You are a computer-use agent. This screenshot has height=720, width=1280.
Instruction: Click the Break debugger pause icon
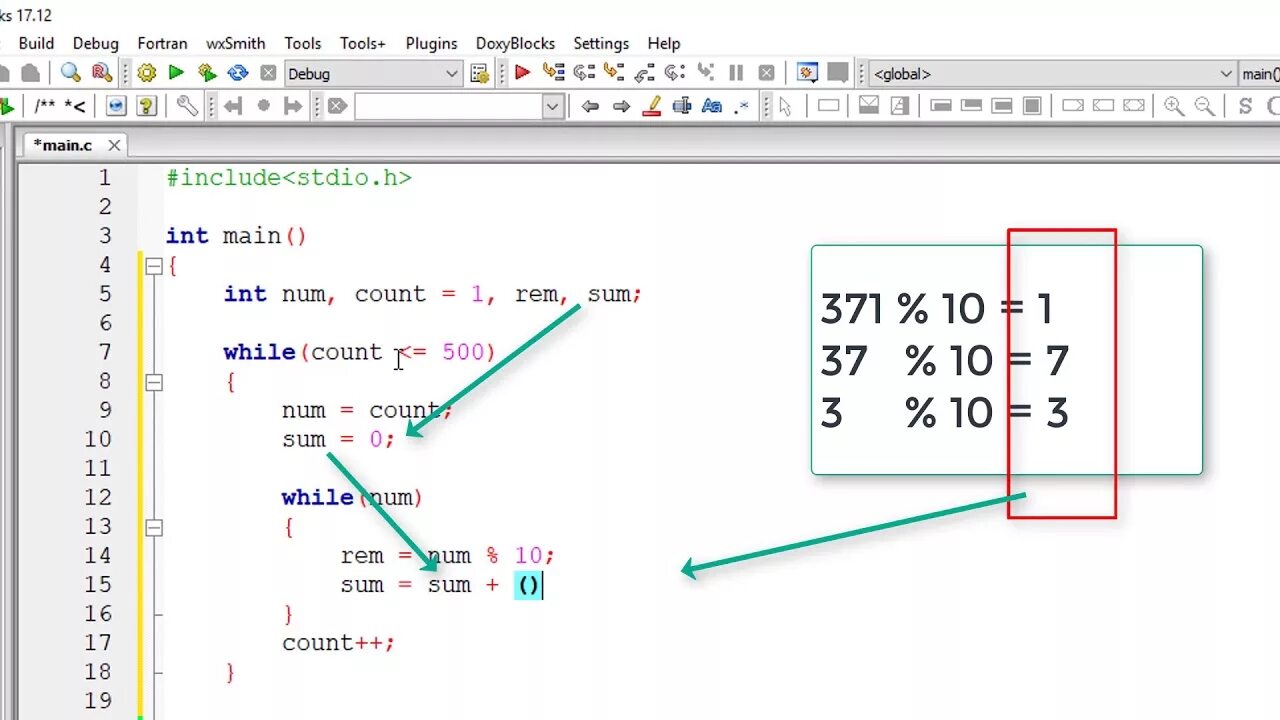click(x=736, y=73)
